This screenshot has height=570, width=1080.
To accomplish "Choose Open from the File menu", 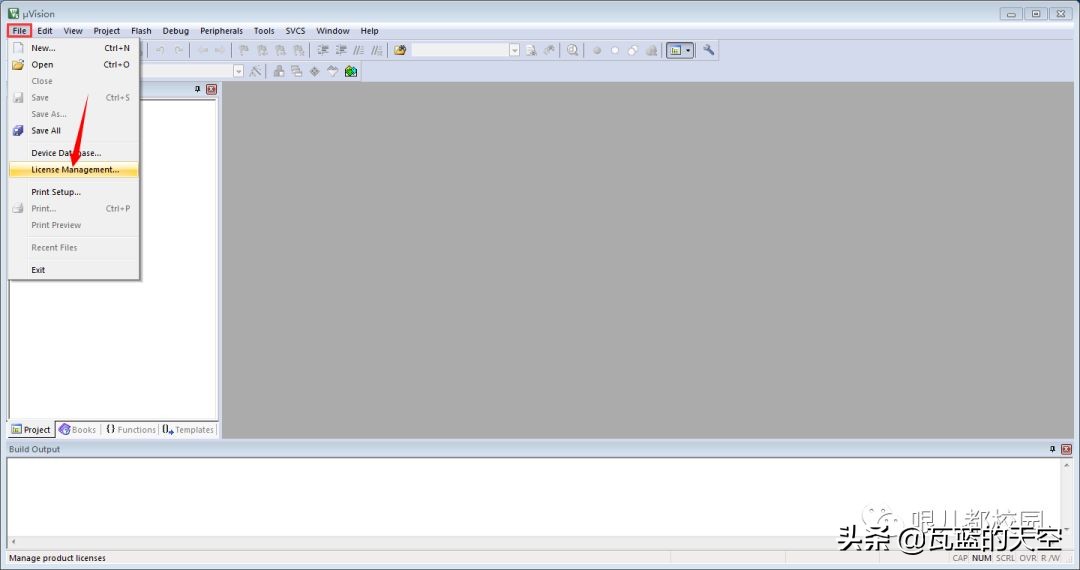I will coord(74,65).
